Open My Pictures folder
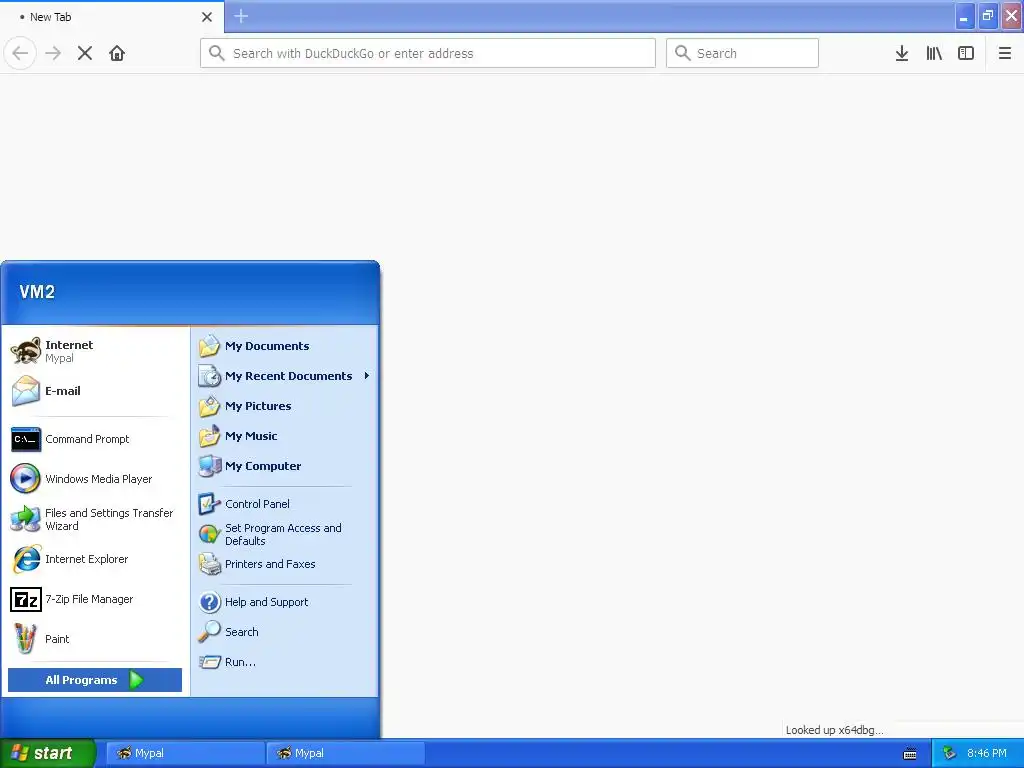The image size is (1024, 768). tap(284, 406)
